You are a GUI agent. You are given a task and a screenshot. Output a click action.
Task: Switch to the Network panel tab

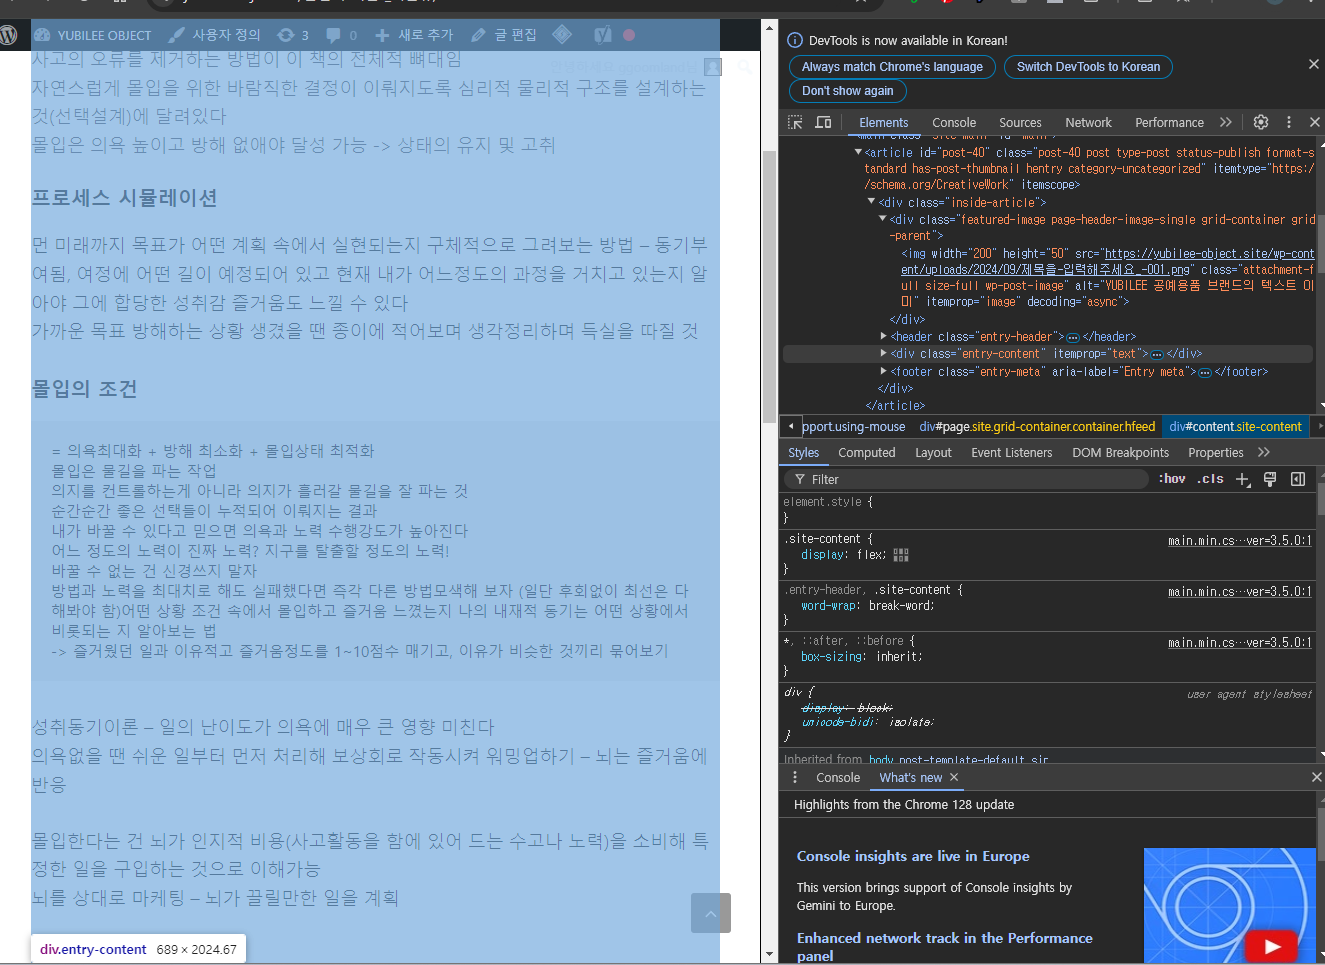tap(1088, 122)
